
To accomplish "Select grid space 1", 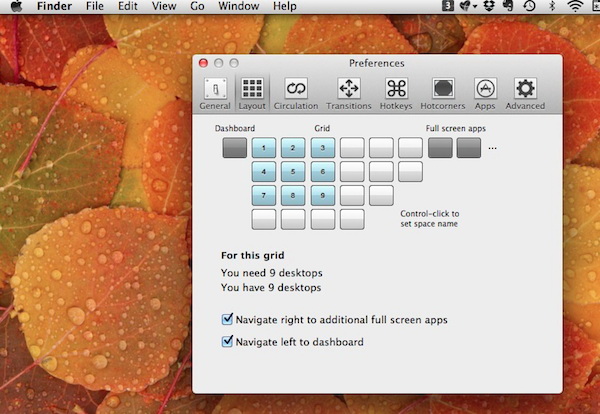I will coord(264,148).
